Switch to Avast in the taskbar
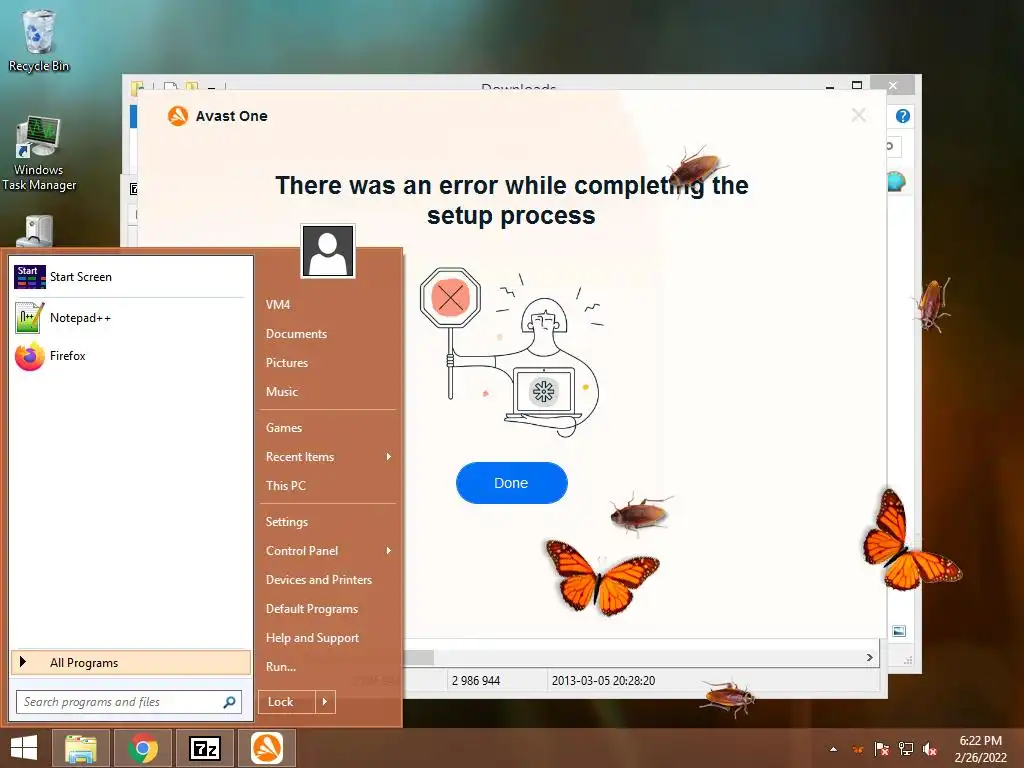 [266, 748]
